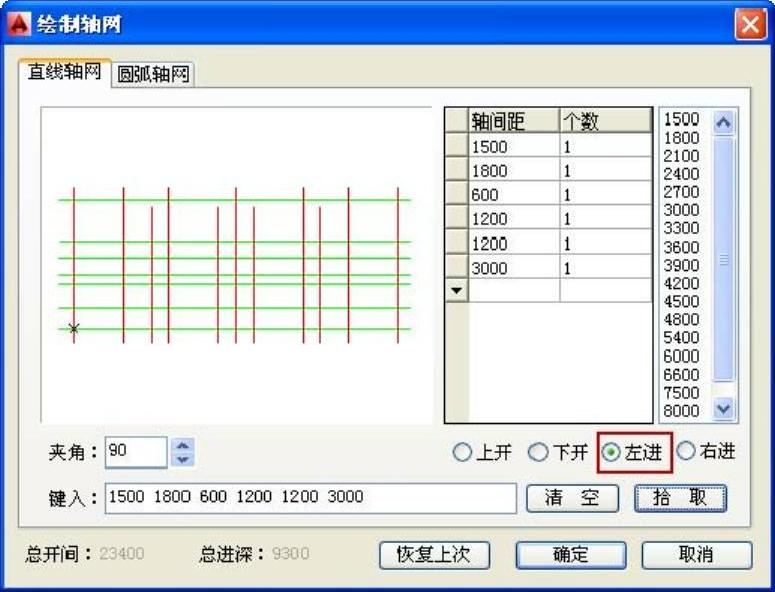Click the 个数 column header

coord(605,121)
